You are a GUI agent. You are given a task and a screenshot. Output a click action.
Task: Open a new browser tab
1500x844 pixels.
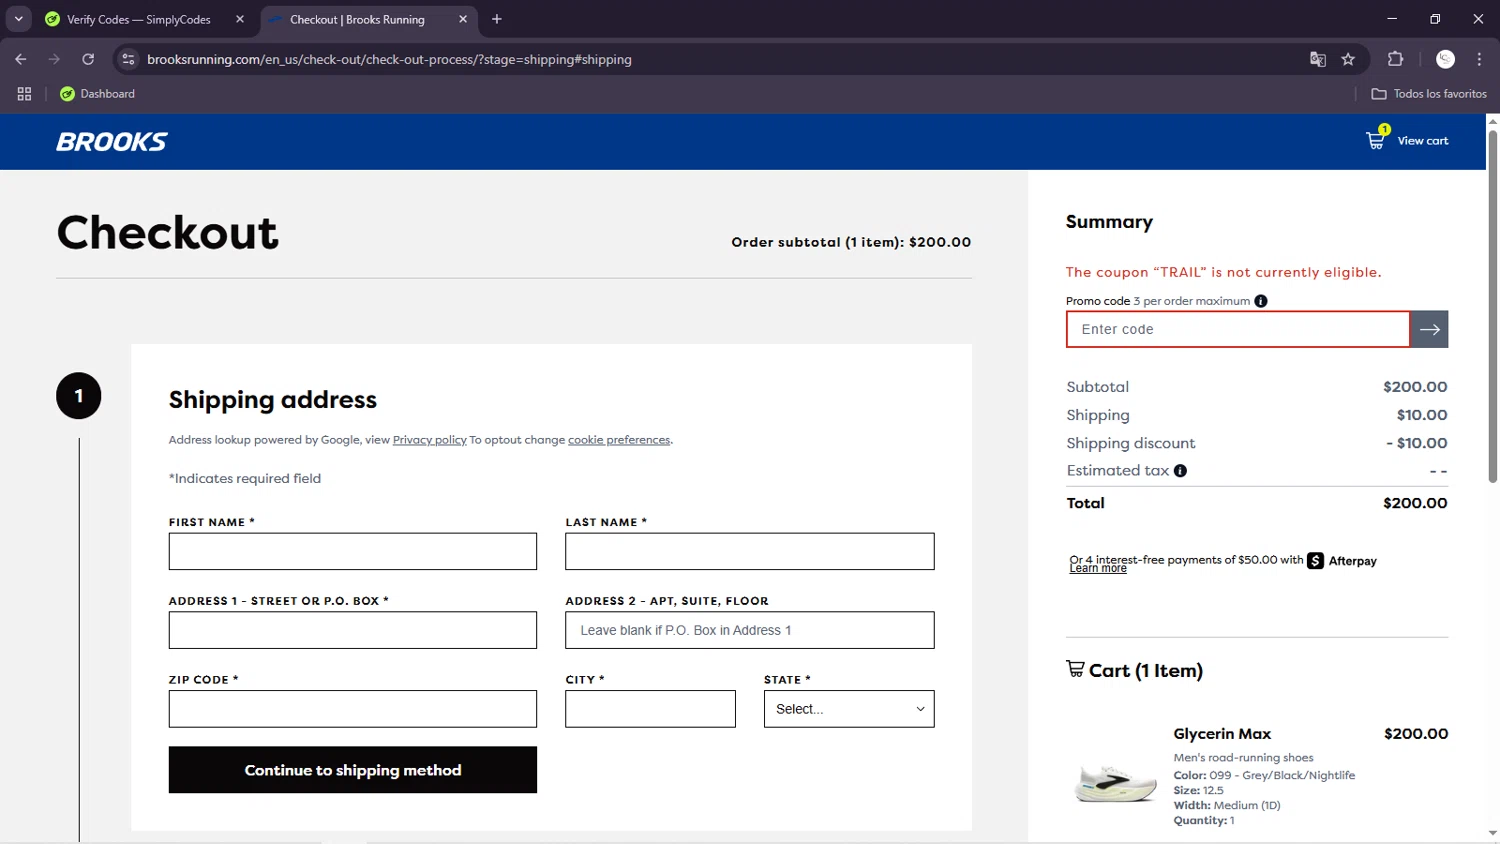[497, 19]
